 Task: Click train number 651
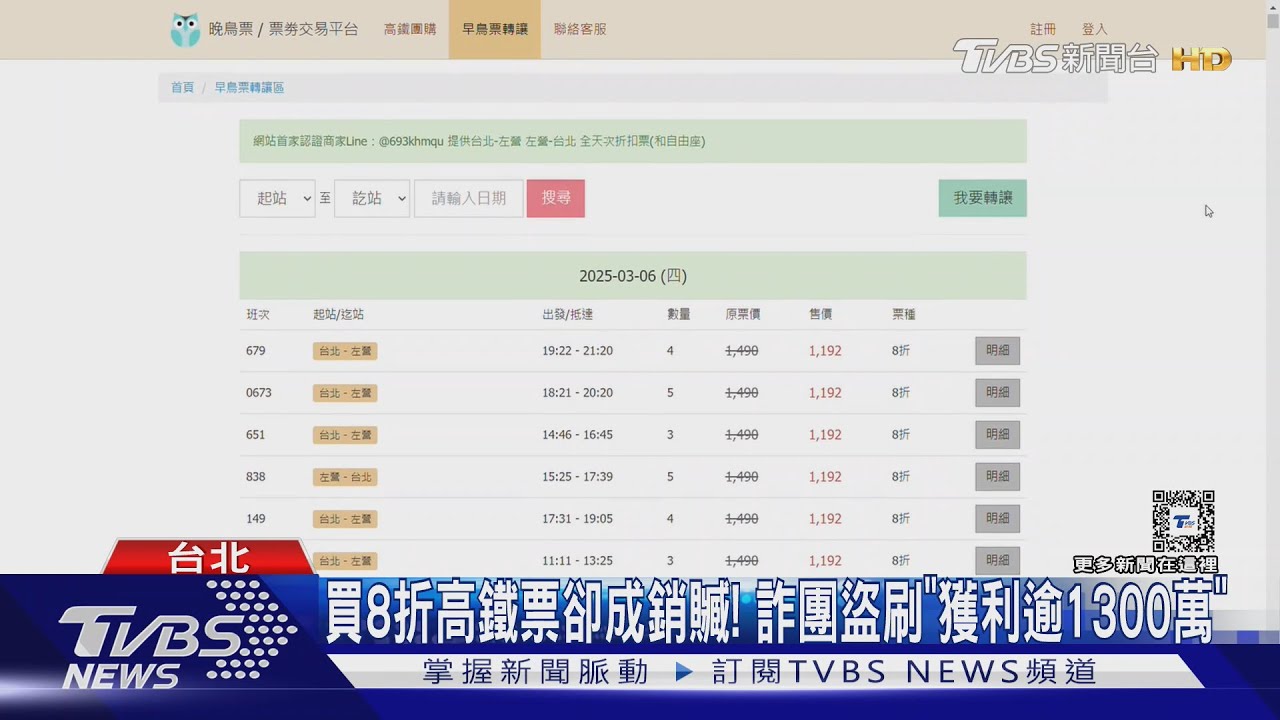pos(256,435)
